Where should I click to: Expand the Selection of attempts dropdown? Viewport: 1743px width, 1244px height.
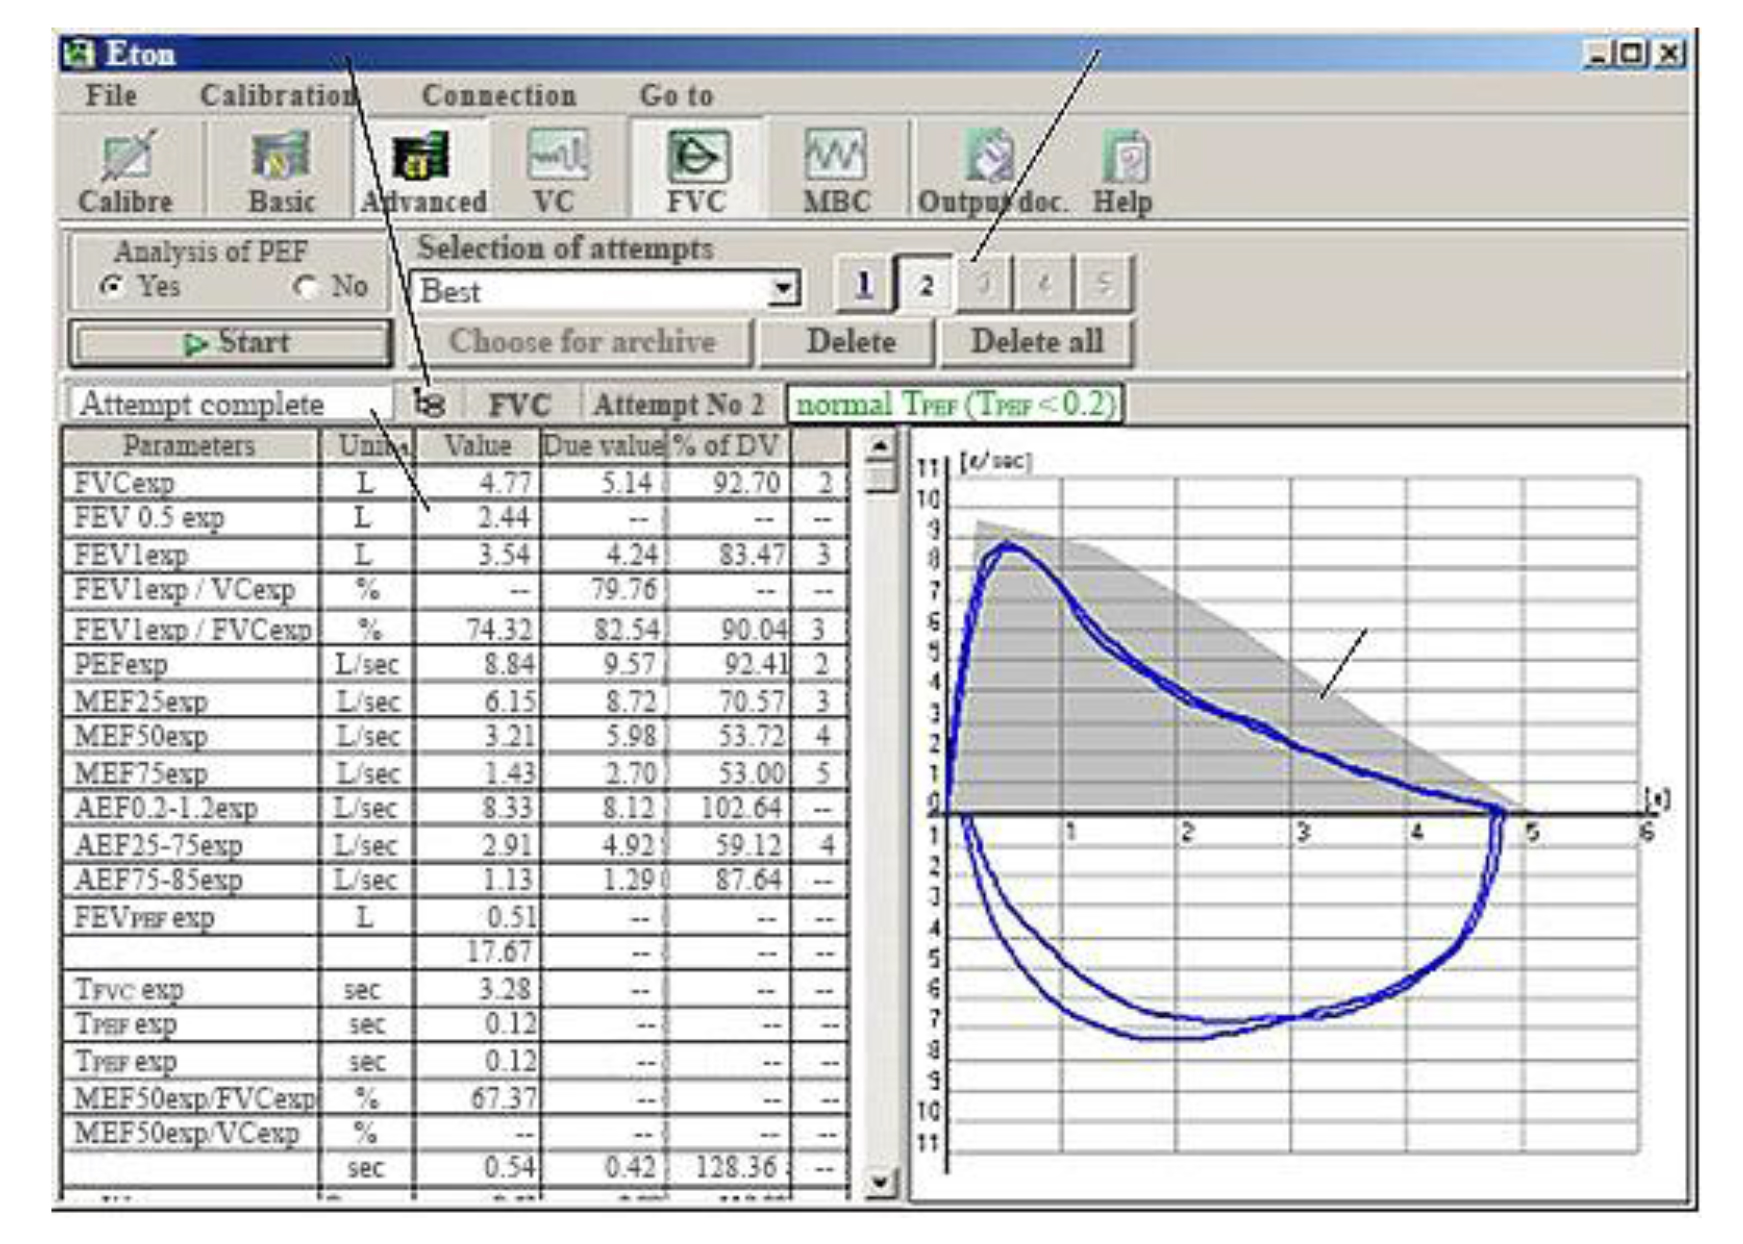point(784,290)
